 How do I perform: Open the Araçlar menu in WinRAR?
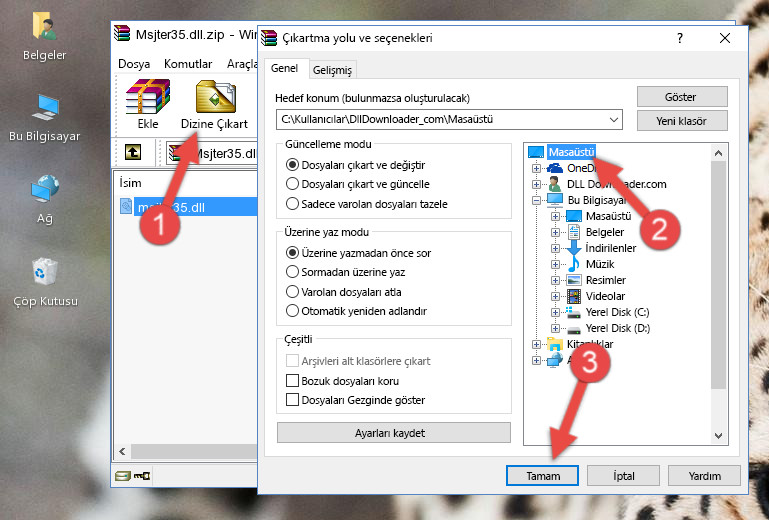click(x=242, y=64)
